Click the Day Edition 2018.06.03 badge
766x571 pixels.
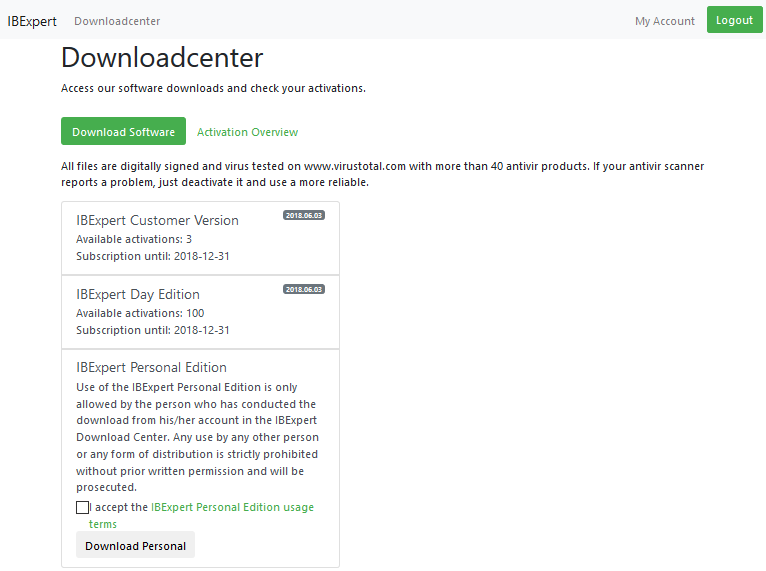[304, 290]
